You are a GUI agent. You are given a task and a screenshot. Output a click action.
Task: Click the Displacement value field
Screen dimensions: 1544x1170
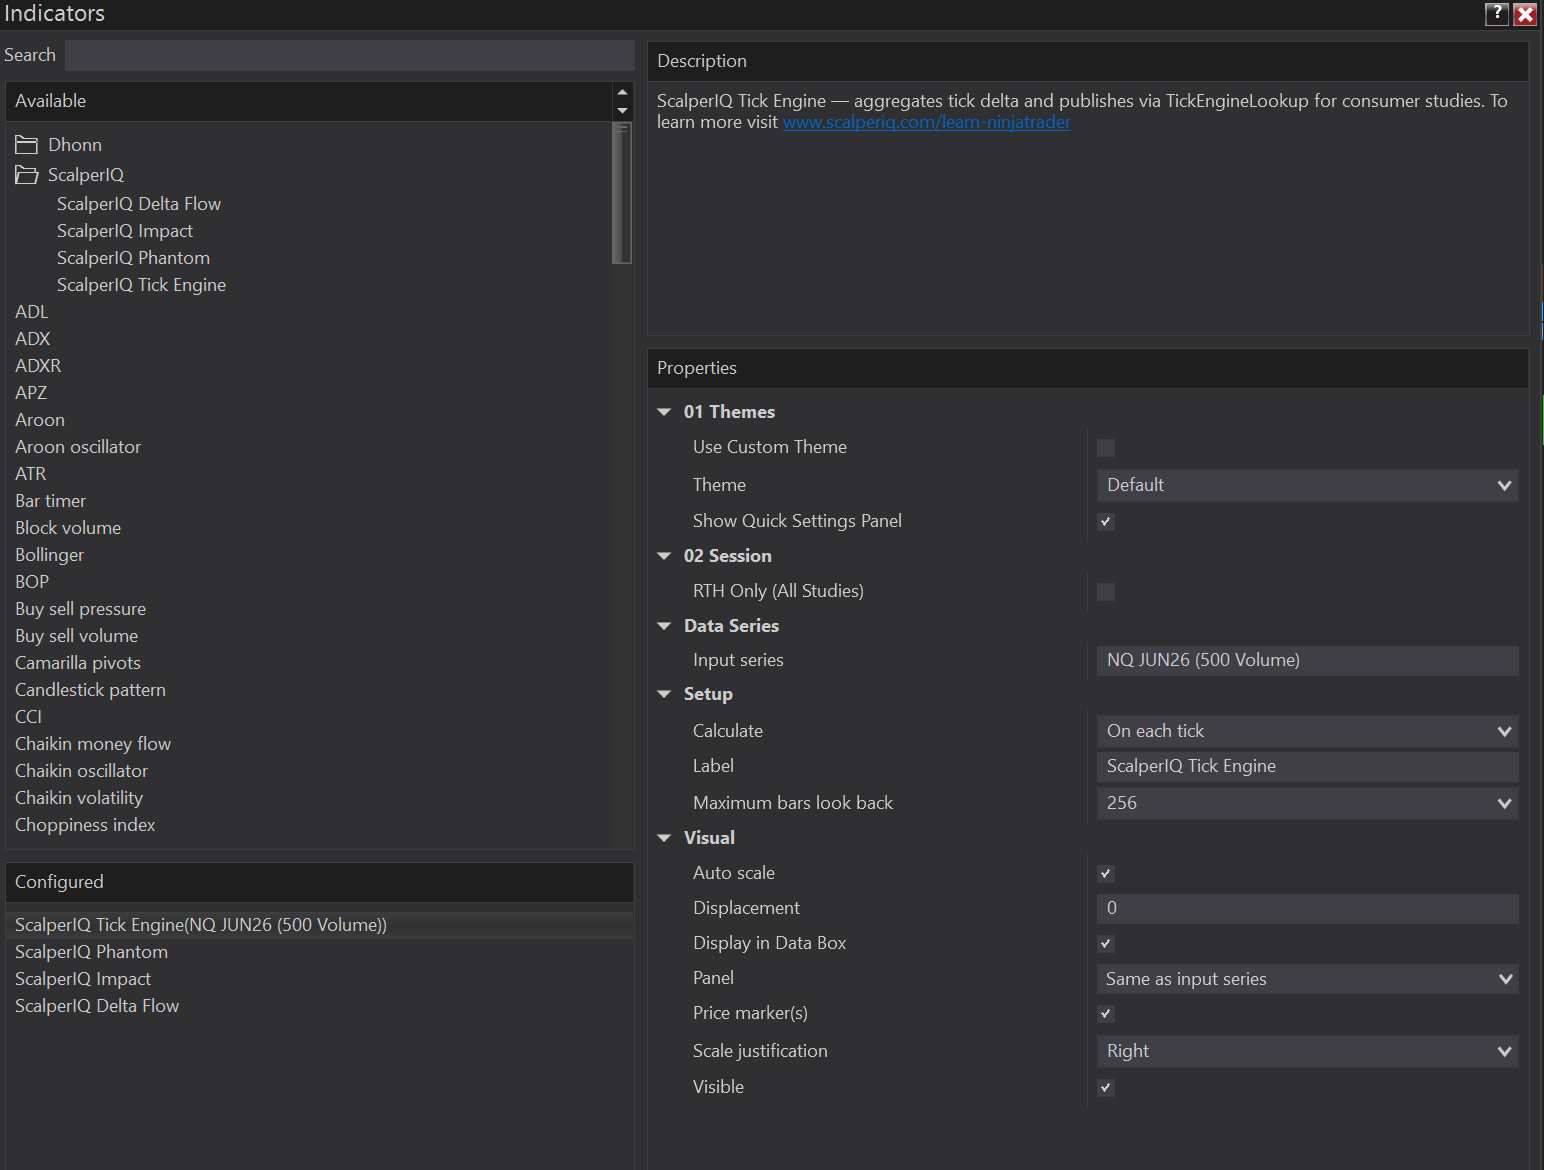pos(1307,908)
